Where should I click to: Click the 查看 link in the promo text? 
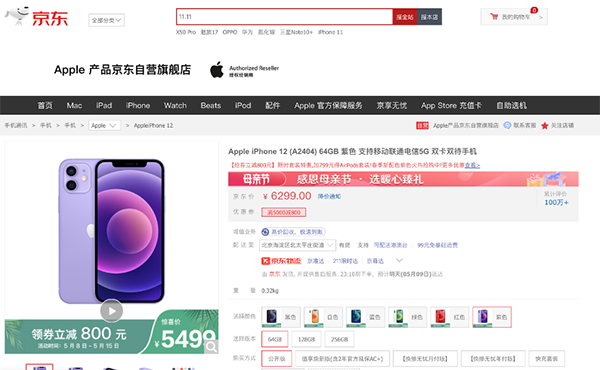point(472,165)
